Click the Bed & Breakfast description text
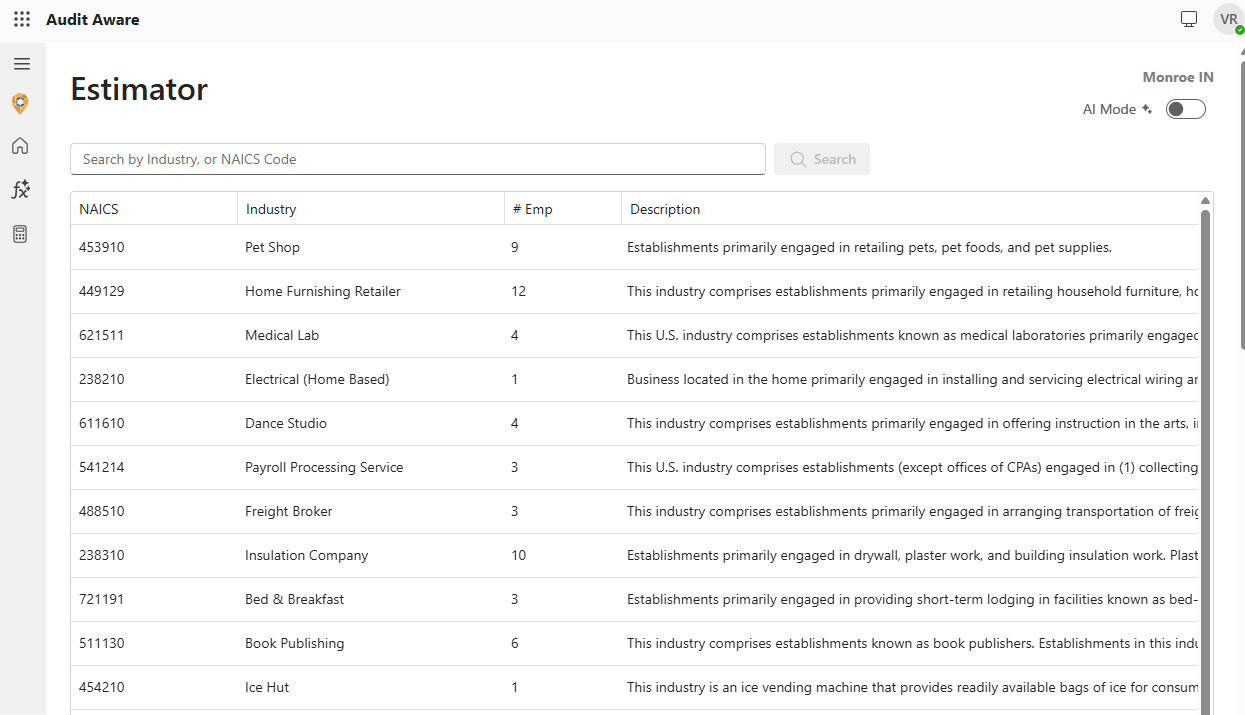This screenshot has height=715, width=1245. [912, 599]
